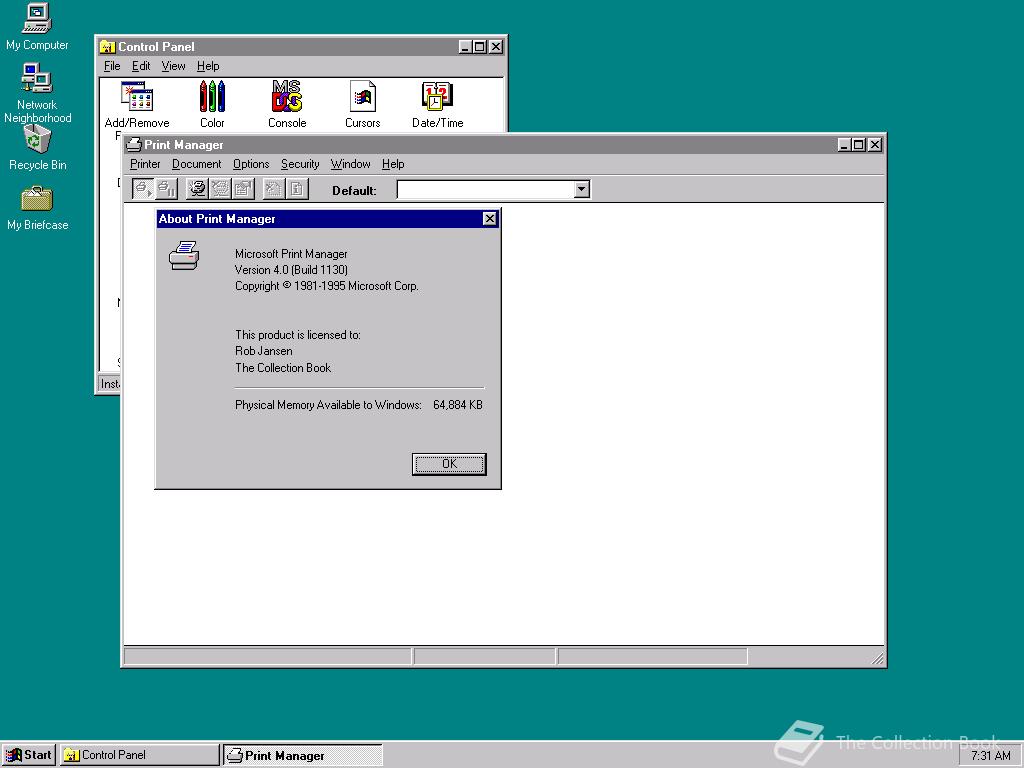1024x768 pixels.
Task: Click the 'Microsoft Print Manager' text line
Action: pyautogui.click(x=291, y=253)
